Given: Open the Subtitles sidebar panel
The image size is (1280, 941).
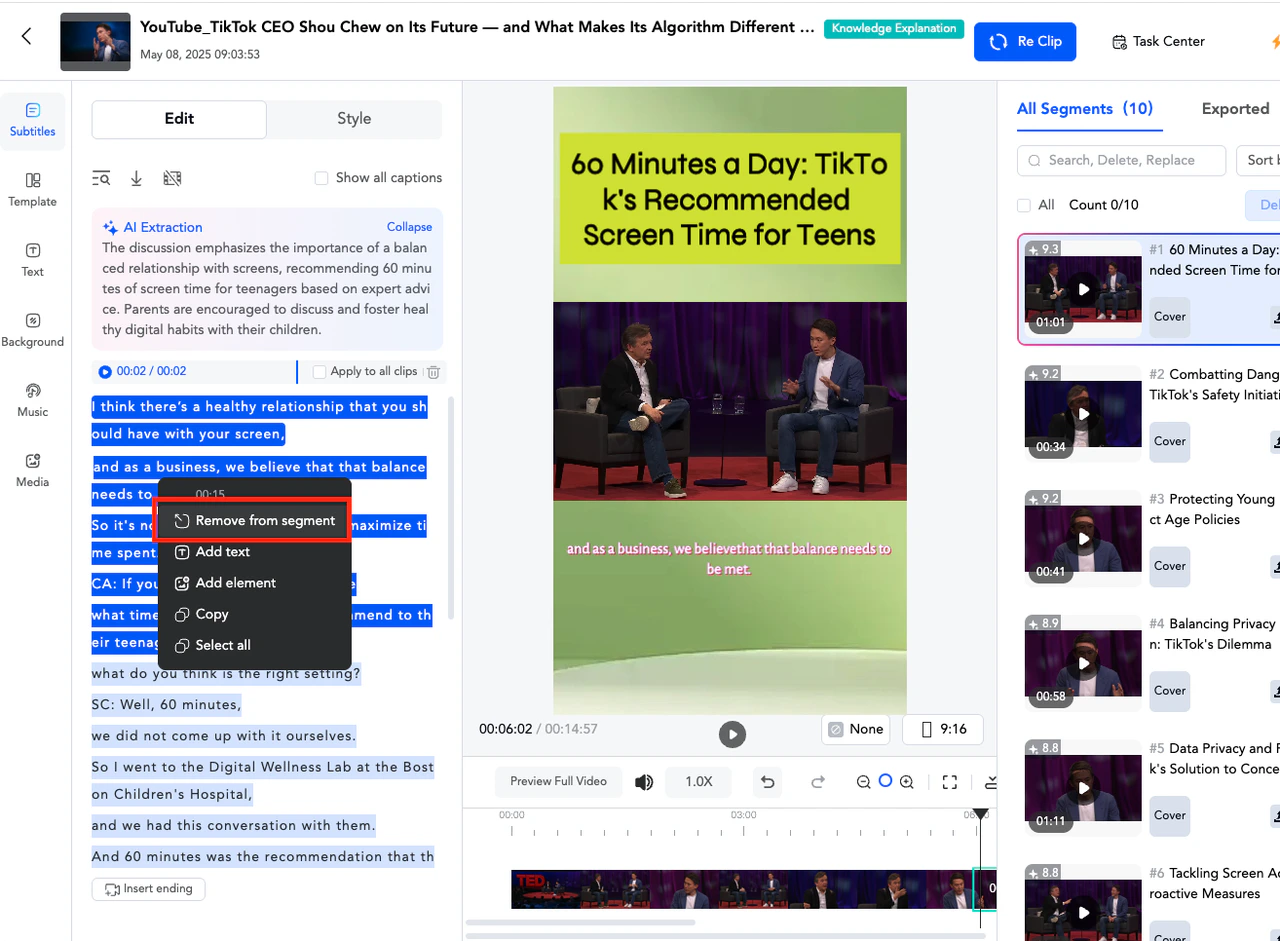Looking at the screenshot, I should (x=33, y=120).
